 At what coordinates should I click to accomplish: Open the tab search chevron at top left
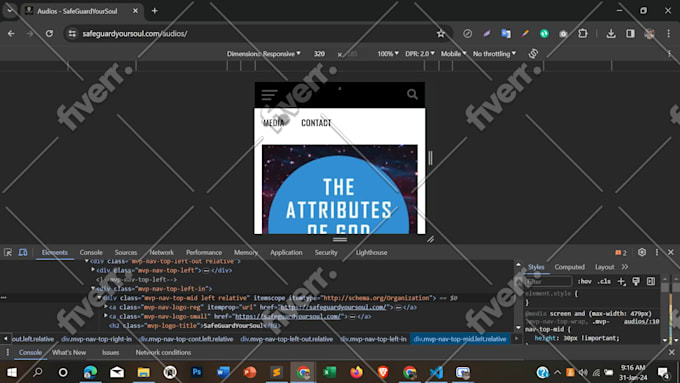pos(10,10)
